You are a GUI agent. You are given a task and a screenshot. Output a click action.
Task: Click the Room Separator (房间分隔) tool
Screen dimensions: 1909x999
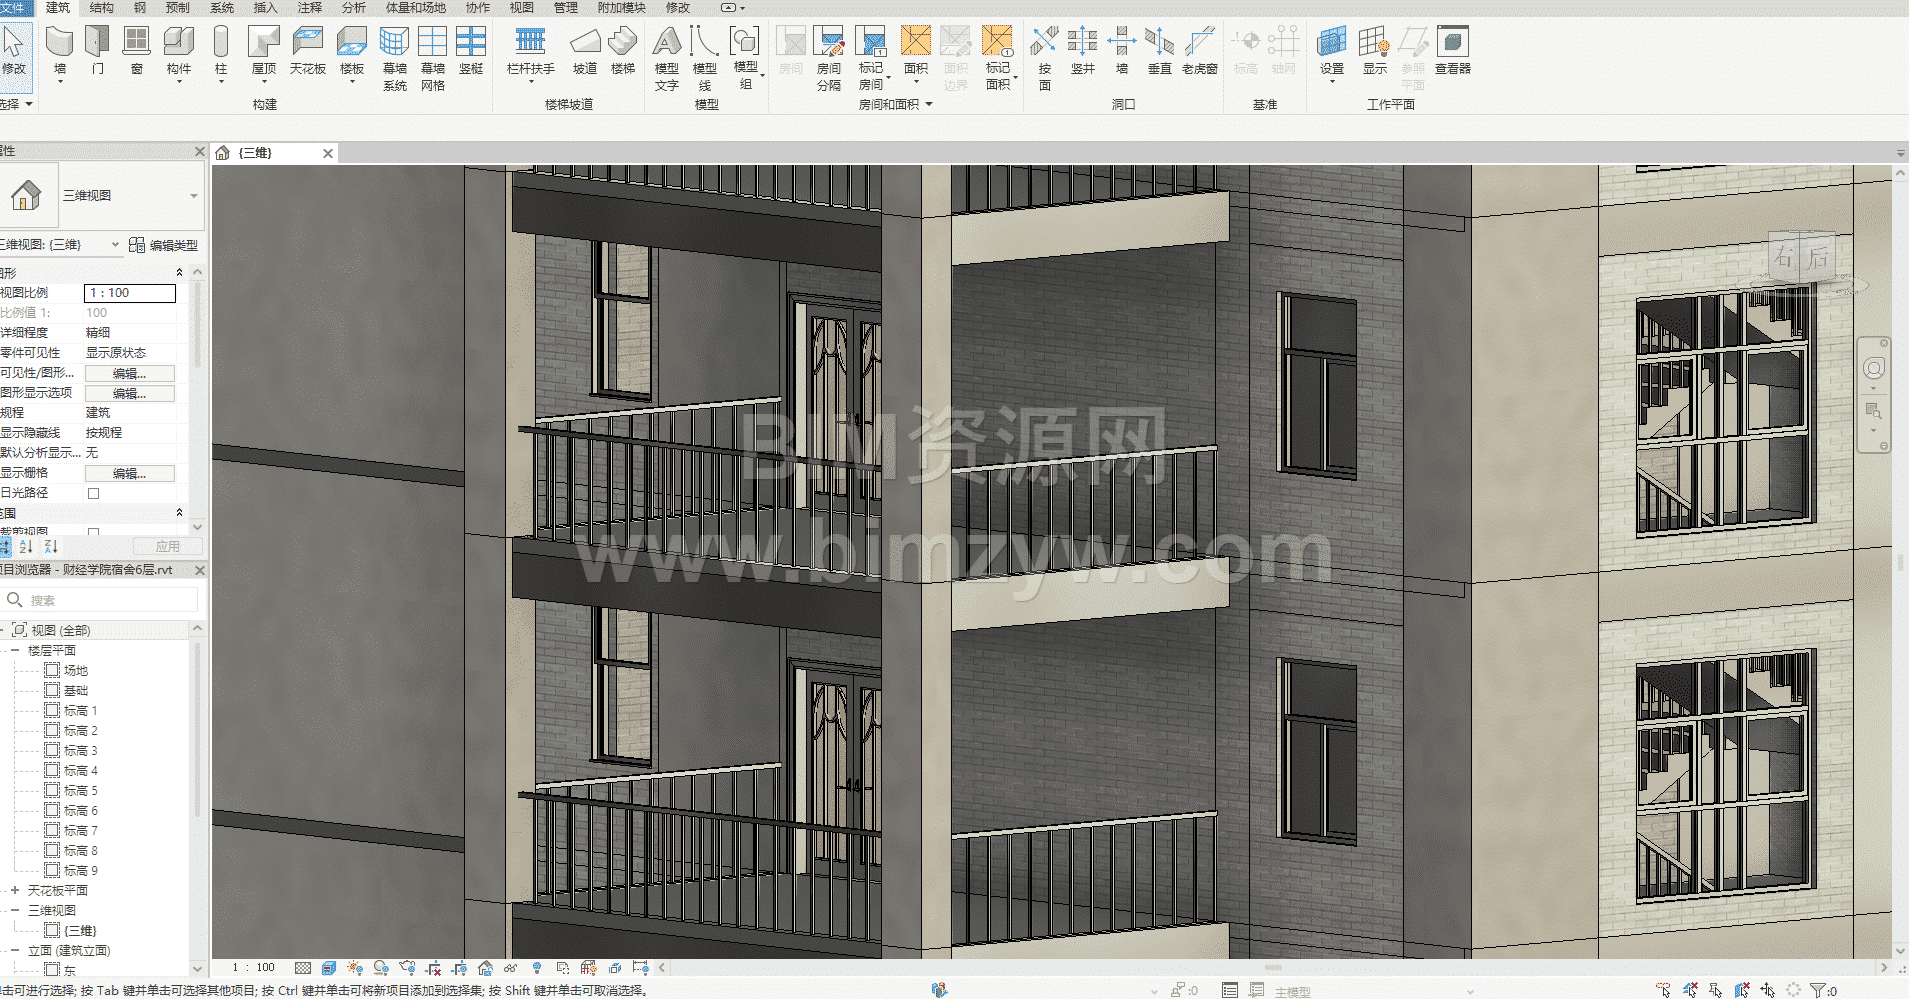click(x=829, y=58)
